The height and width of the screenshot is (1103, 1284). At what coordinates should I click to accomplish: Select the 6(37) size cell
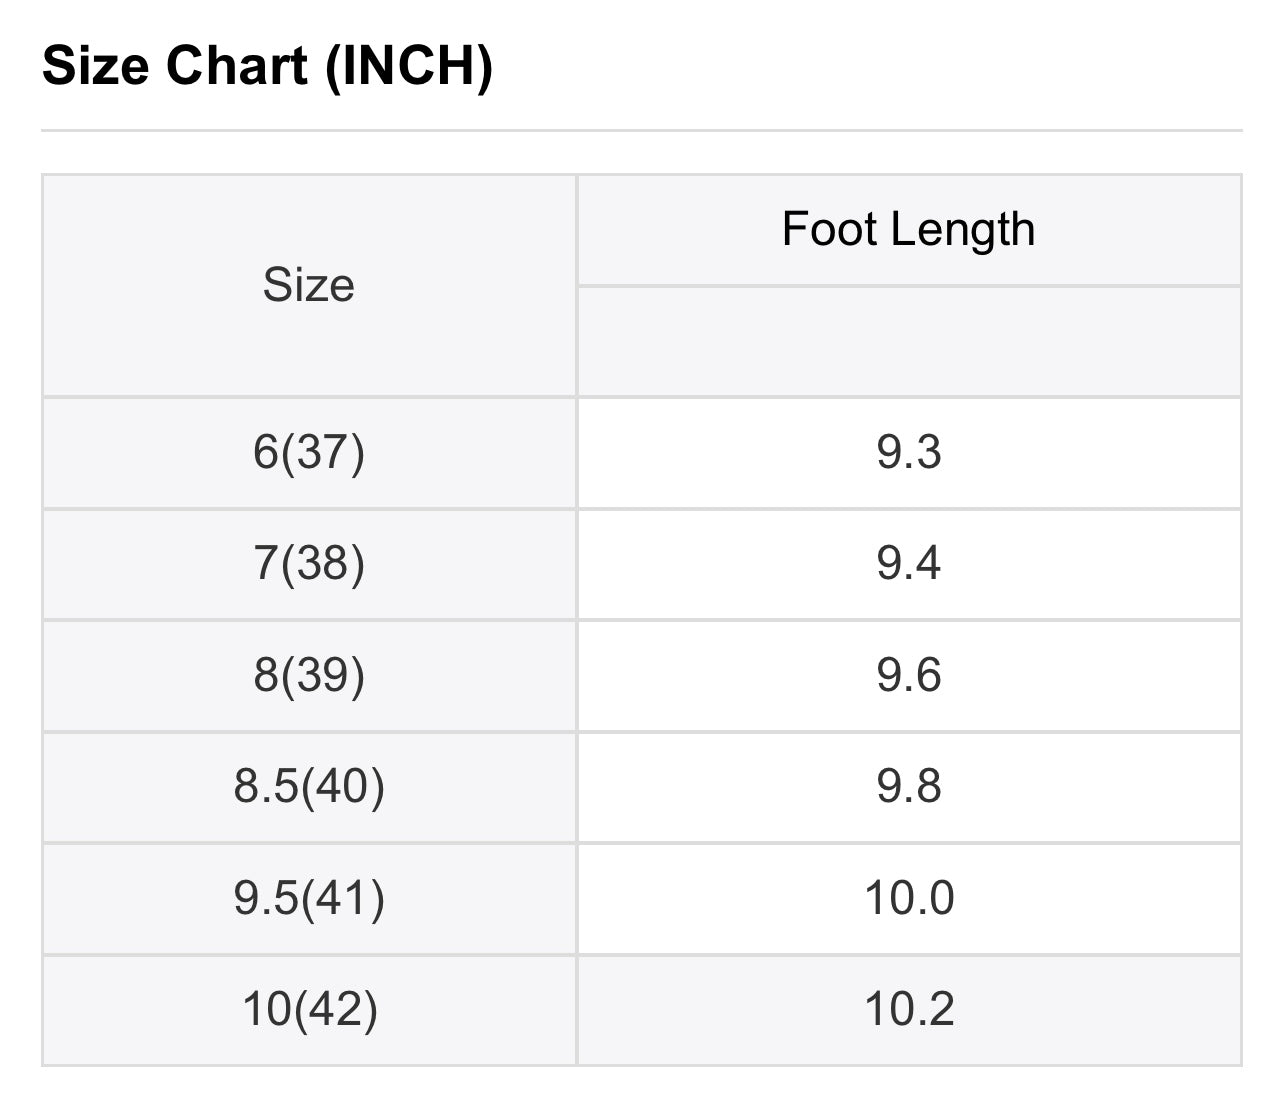click(308, 452)
